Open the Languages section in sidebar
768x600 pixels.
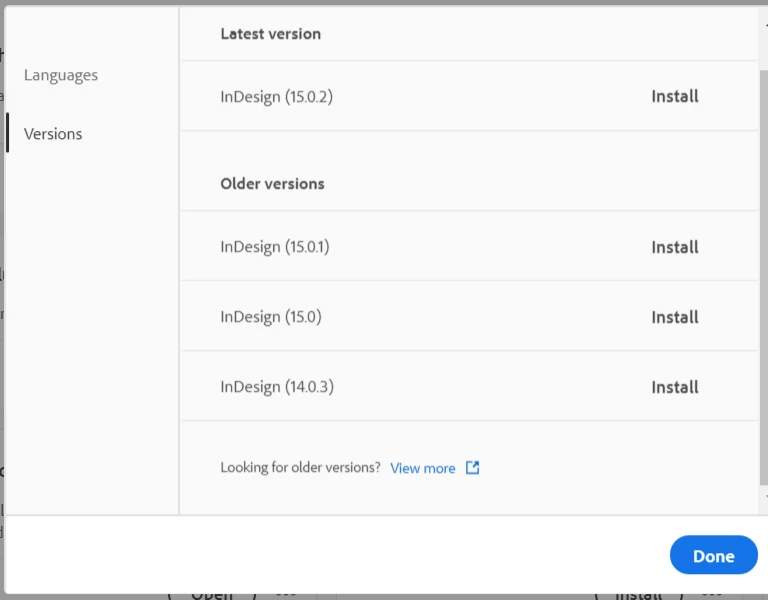point(61,75)
